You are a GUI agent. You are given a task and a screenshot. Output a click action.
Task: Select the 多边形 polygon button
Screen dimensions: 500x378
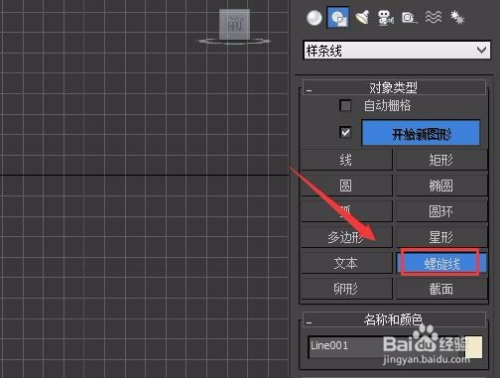[346, 237]
